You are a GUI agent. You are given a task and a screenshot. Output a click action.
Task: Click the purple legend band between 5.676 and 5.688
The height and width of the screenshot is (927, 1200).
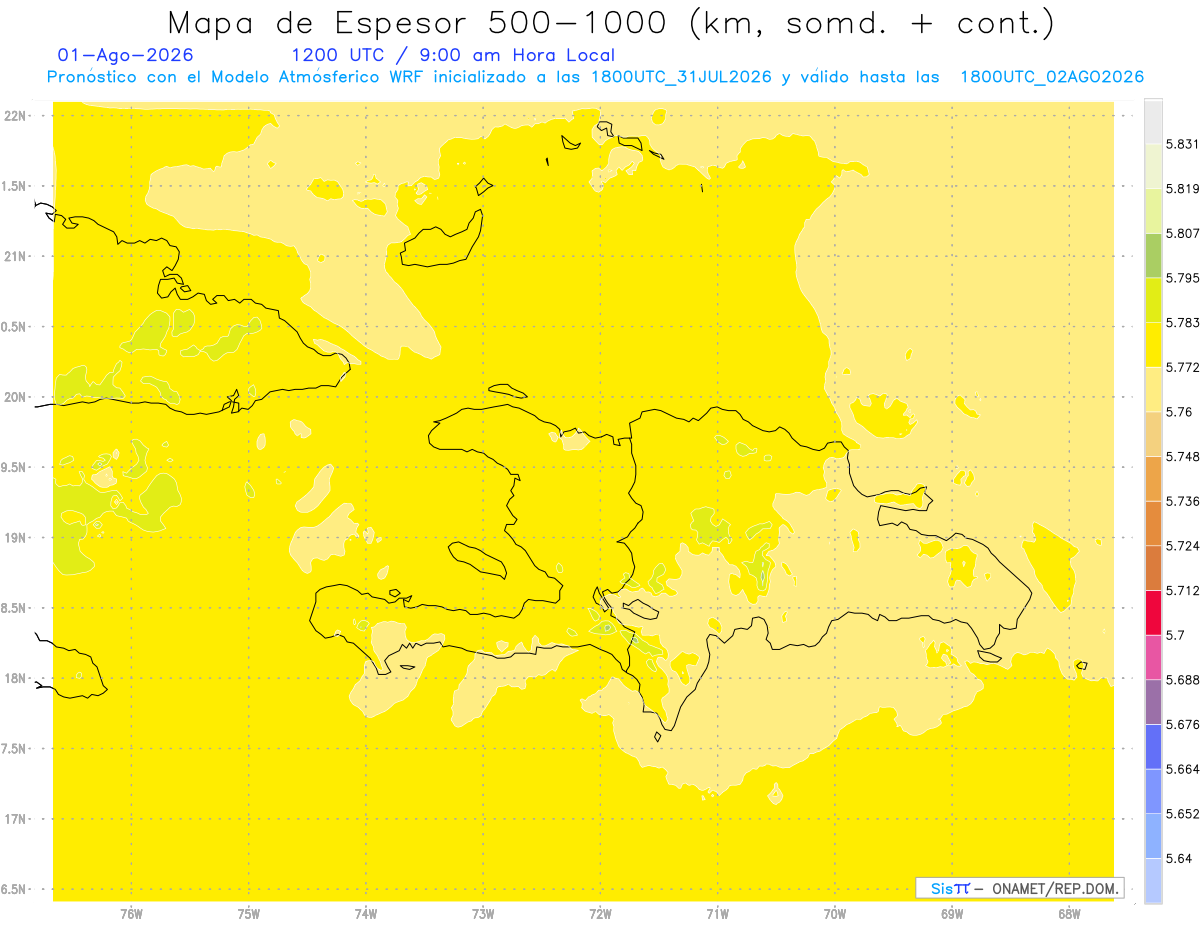coord(1153,702)
